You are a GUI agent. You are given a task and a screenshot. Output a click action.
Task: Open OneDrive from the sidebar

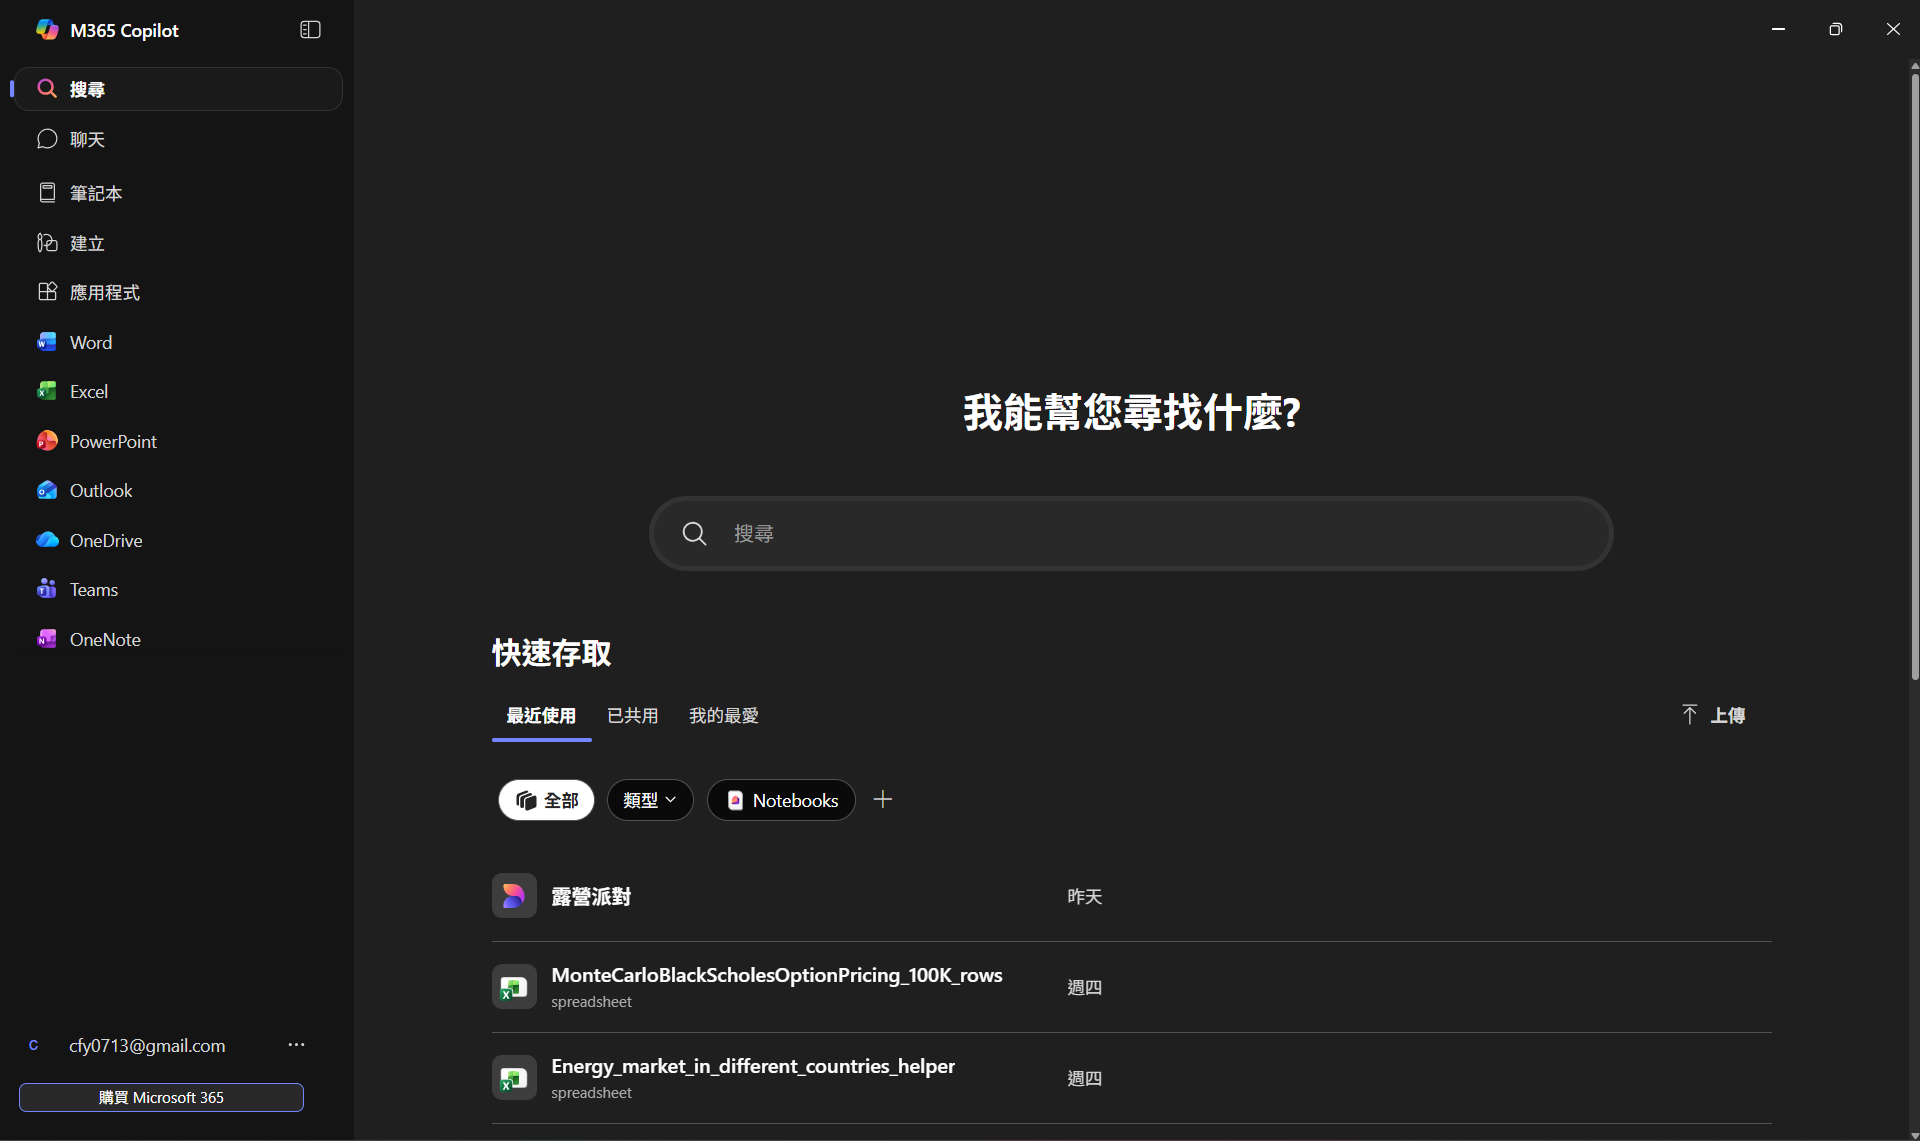pyautogui.click(x=105, y=540)
